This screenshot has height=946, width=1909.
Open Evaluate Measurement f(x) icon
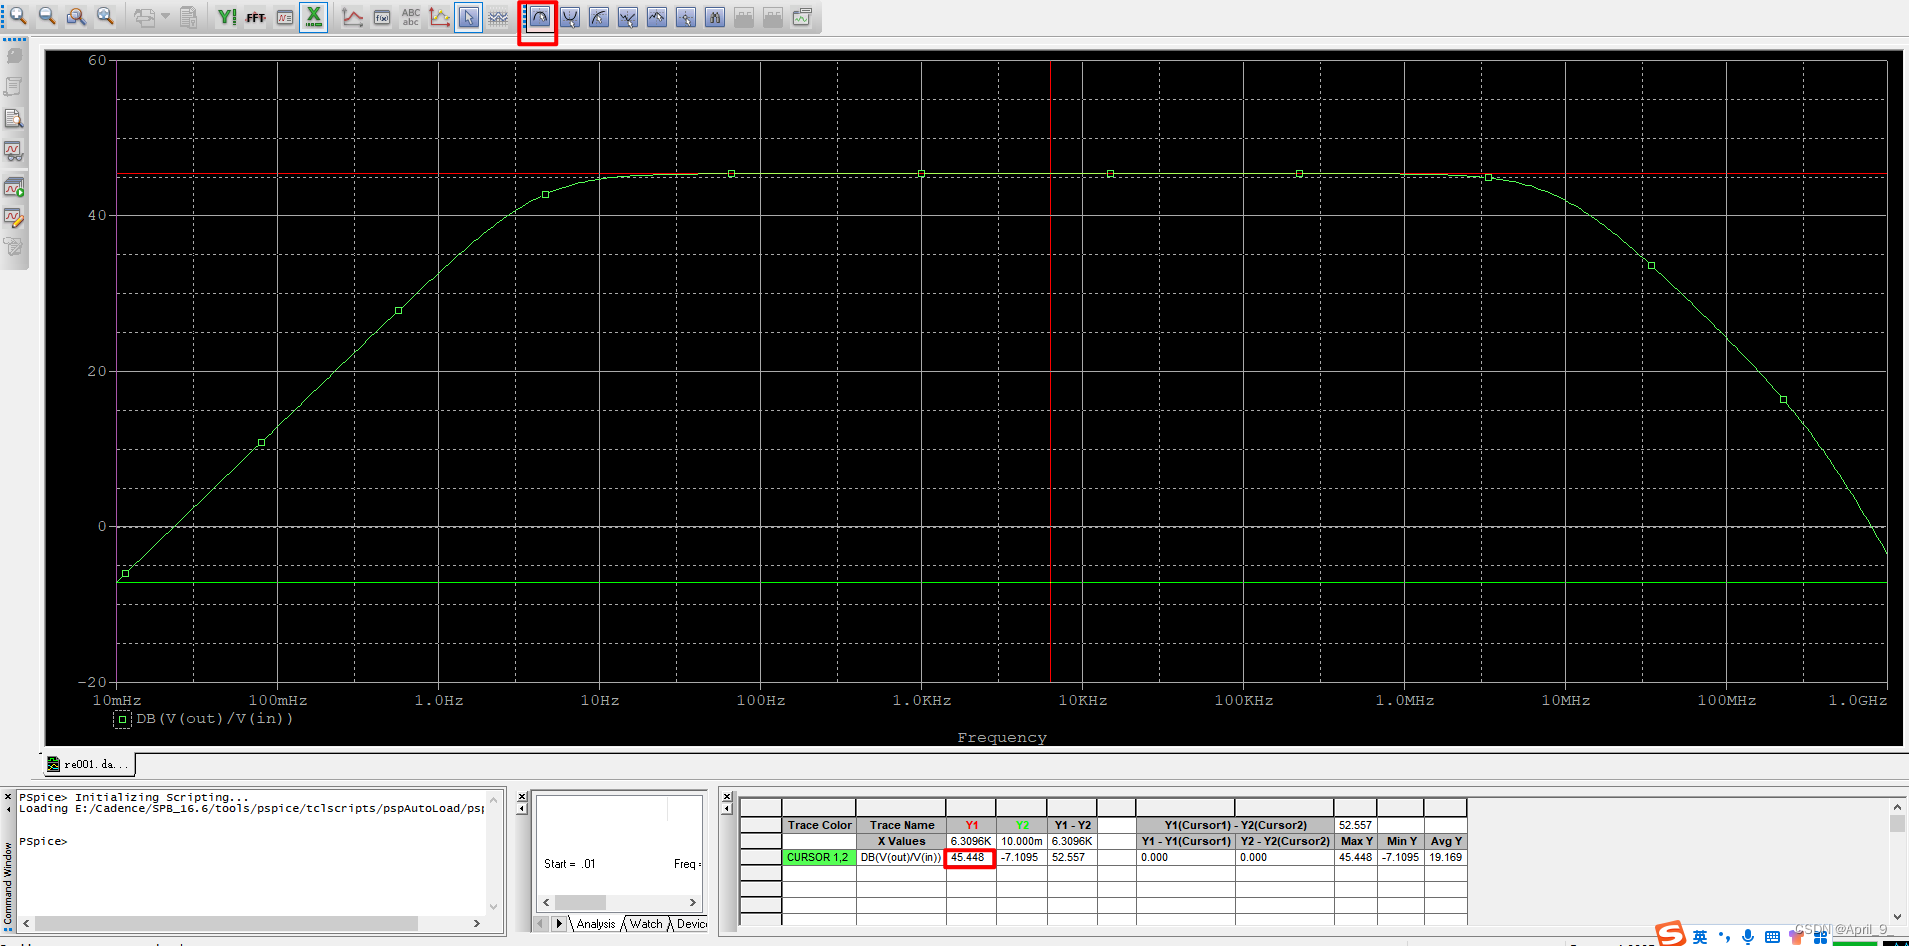coord(382,17)
